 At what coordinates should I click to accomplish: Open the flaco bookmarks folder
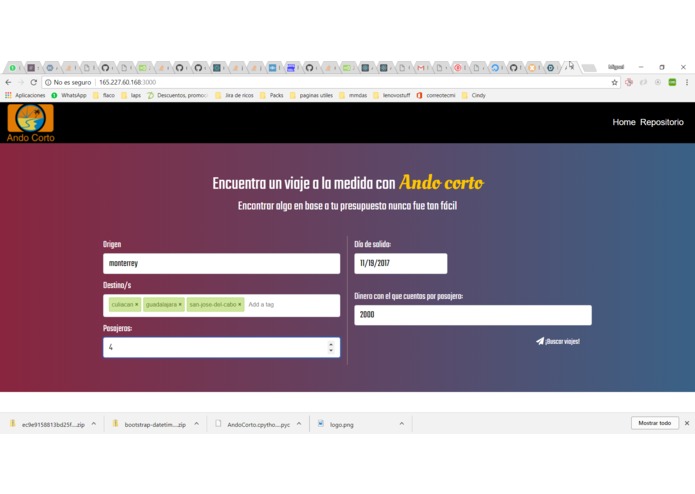pyautogui.click(x=104, y=95)
